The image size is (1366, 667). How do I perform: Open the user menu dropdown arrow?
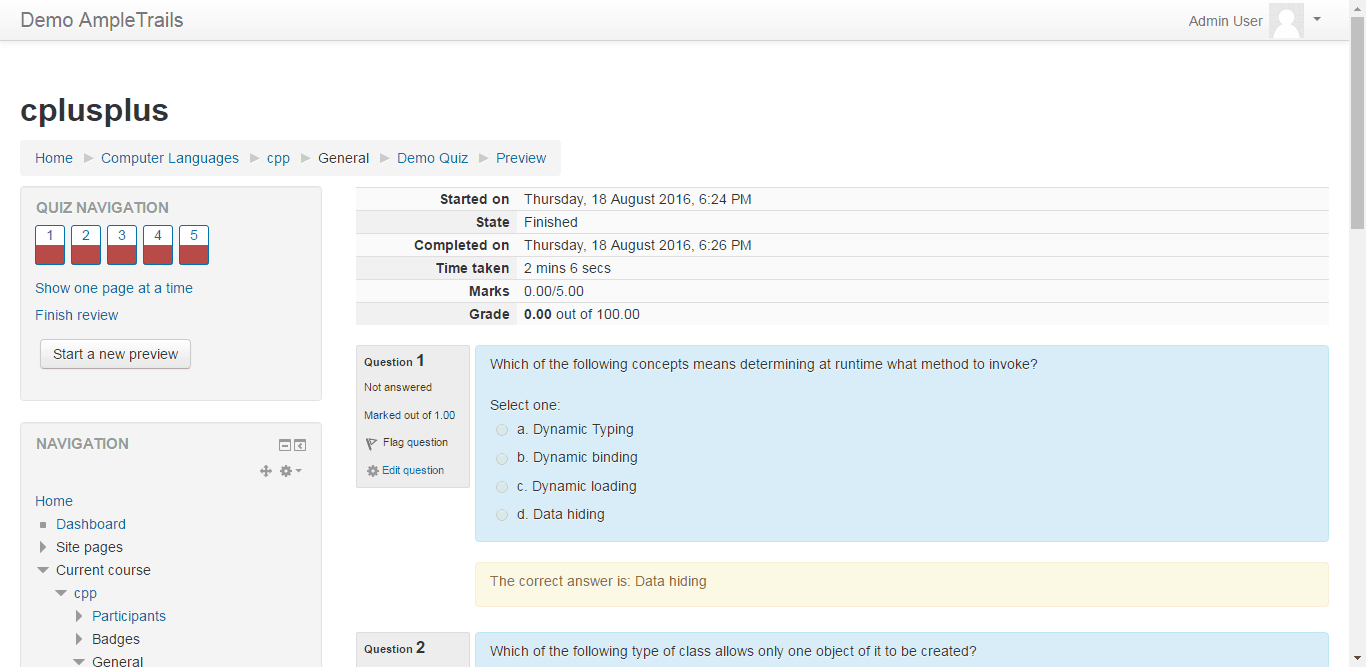[x=1317, y=19]
